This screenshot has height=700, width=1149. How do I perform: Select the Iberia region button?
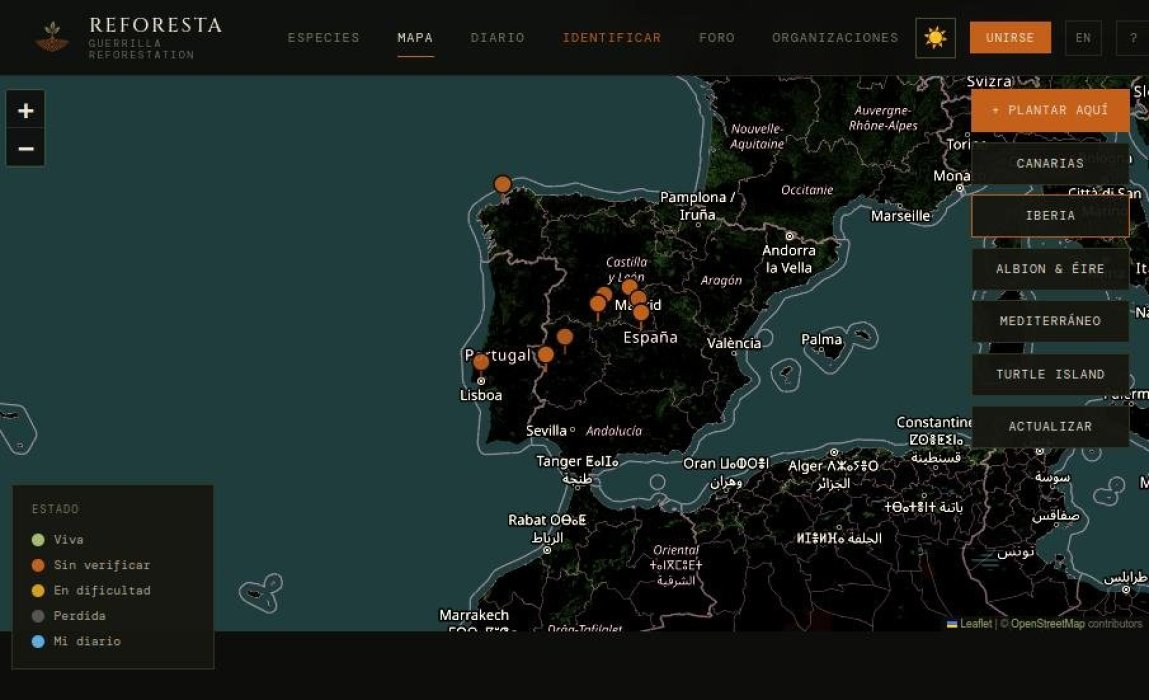[x=1050, y=215]
